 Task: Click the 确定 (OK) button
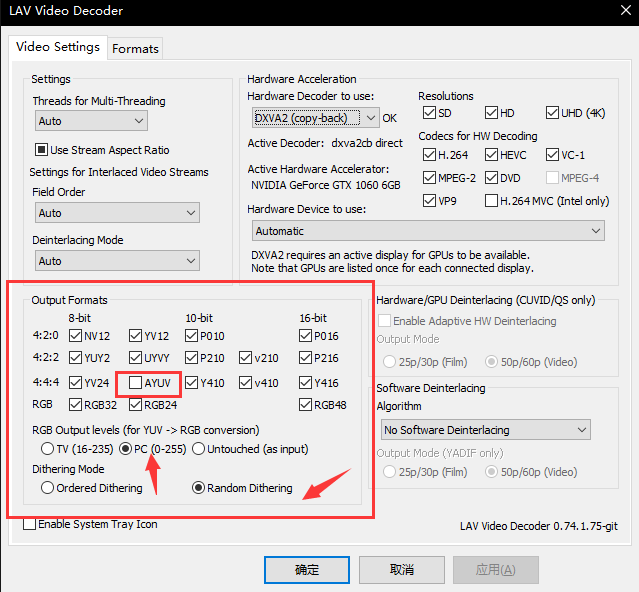(x=307, y=570)
